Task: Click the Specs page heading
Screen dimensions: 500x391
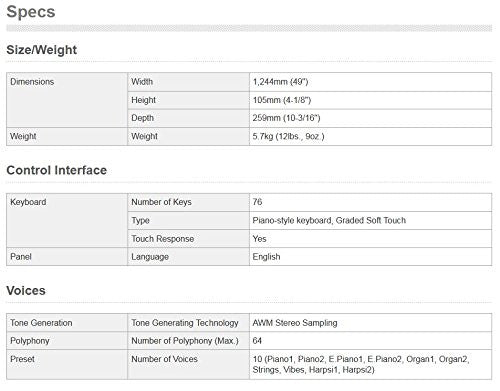Action: 31,12
